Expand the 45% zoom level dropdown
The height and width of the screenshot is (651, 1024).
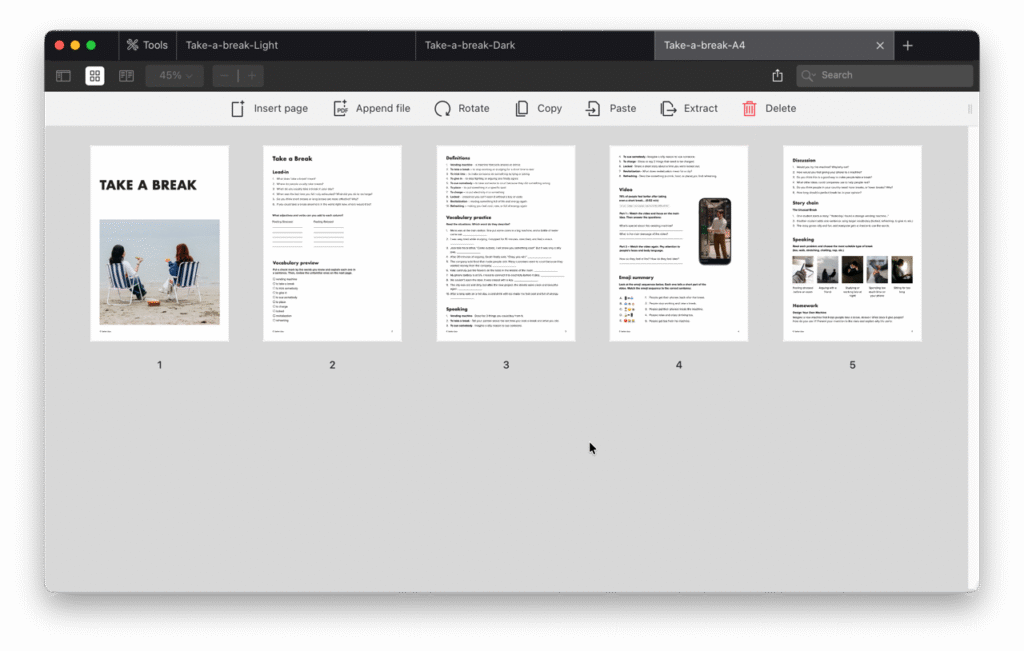pyautogui.click(x=175, y=75)
